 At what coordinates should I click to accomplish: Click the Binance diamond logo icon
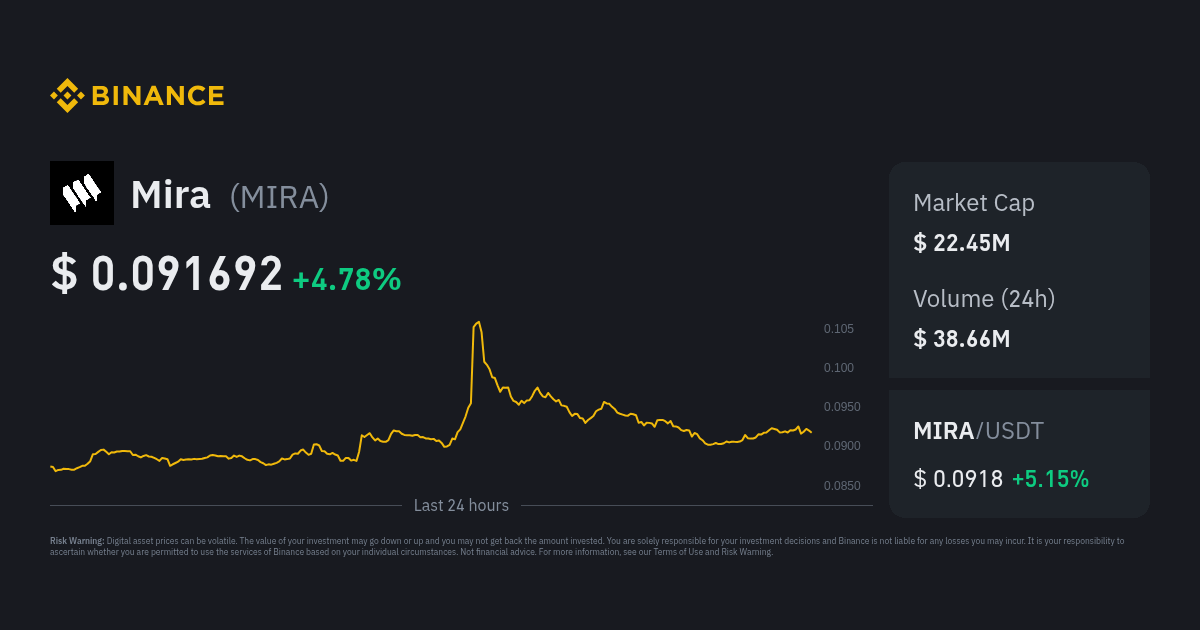(x=67, y=96)
